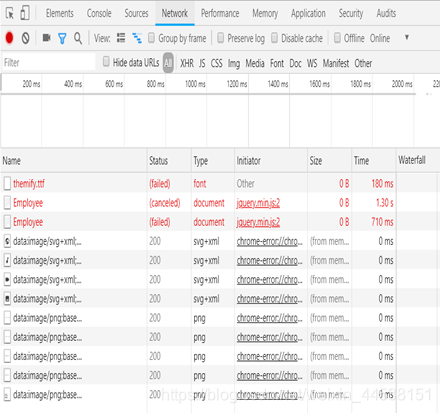
Task: Open jquery.min.js:2 link in canceled Employee row
Action: [x=258, y=203]
